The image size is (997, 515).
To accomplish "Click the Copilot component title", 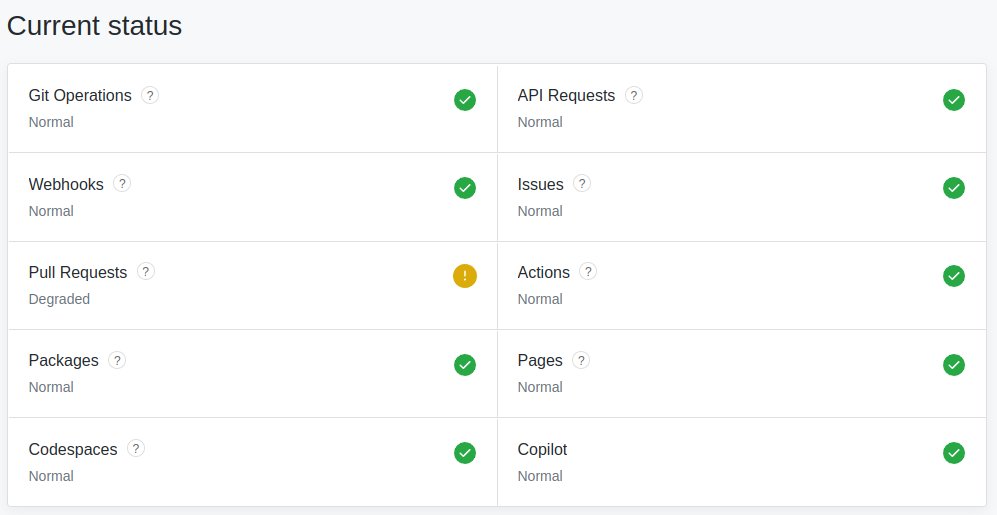I will pos(542,450).
